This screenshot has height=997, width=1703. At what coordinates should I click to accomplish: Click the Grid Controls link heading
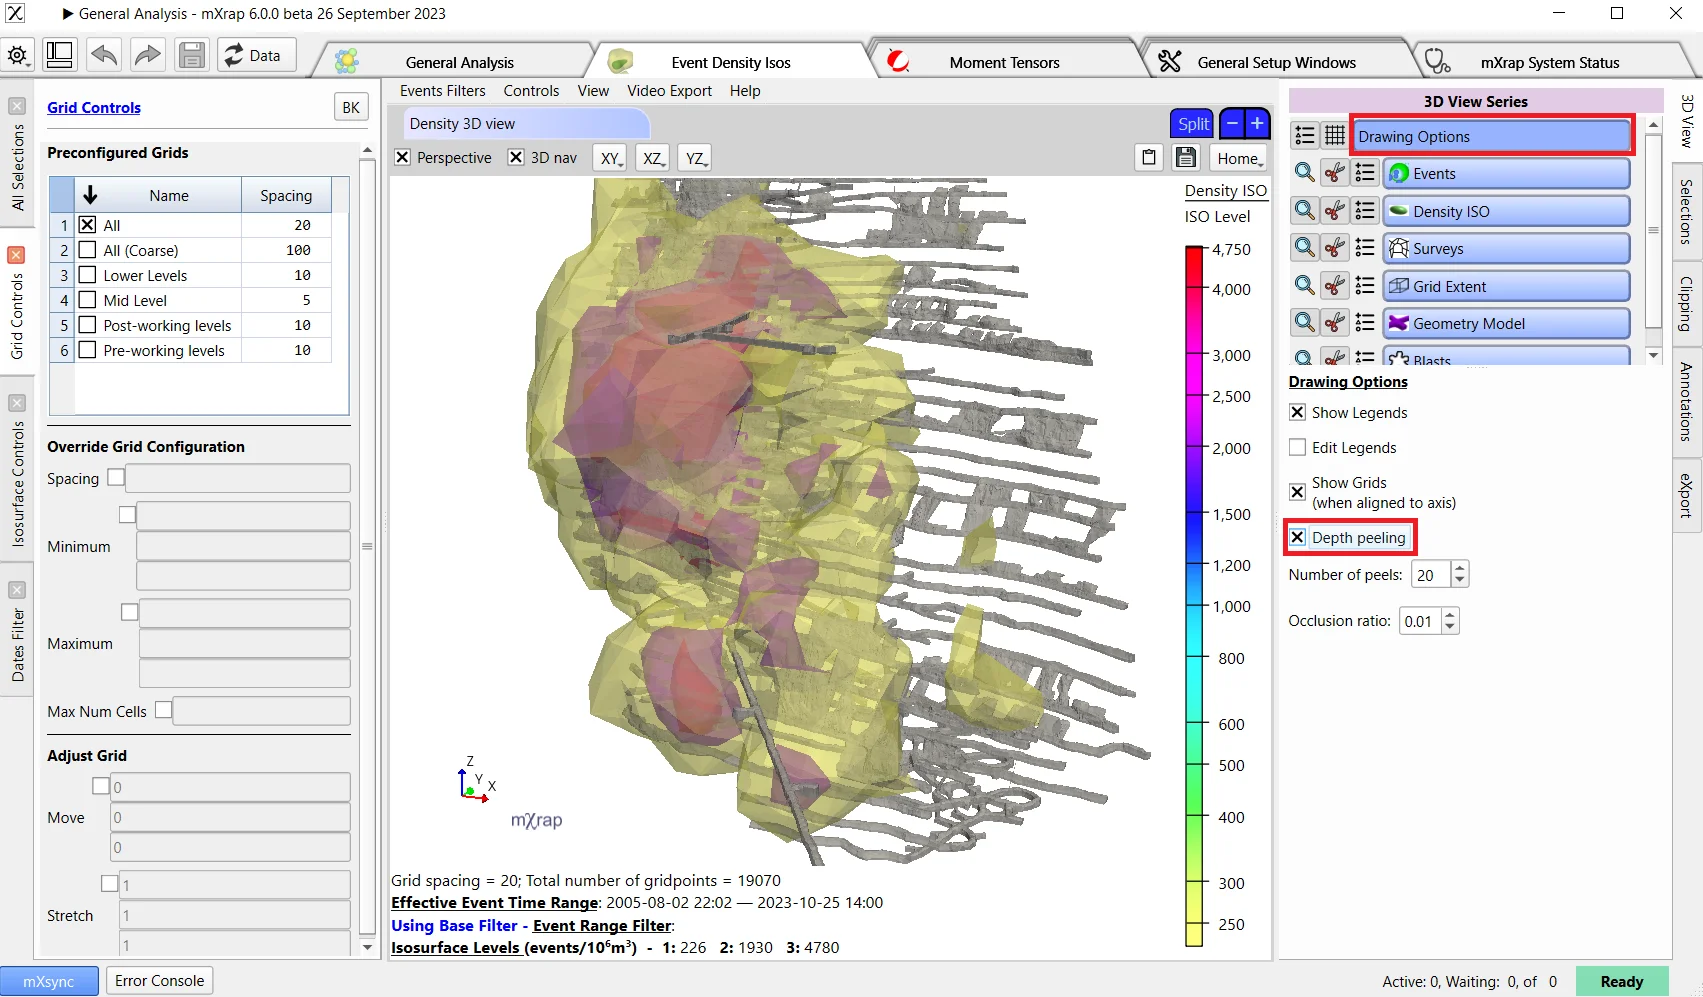(94, 108)
